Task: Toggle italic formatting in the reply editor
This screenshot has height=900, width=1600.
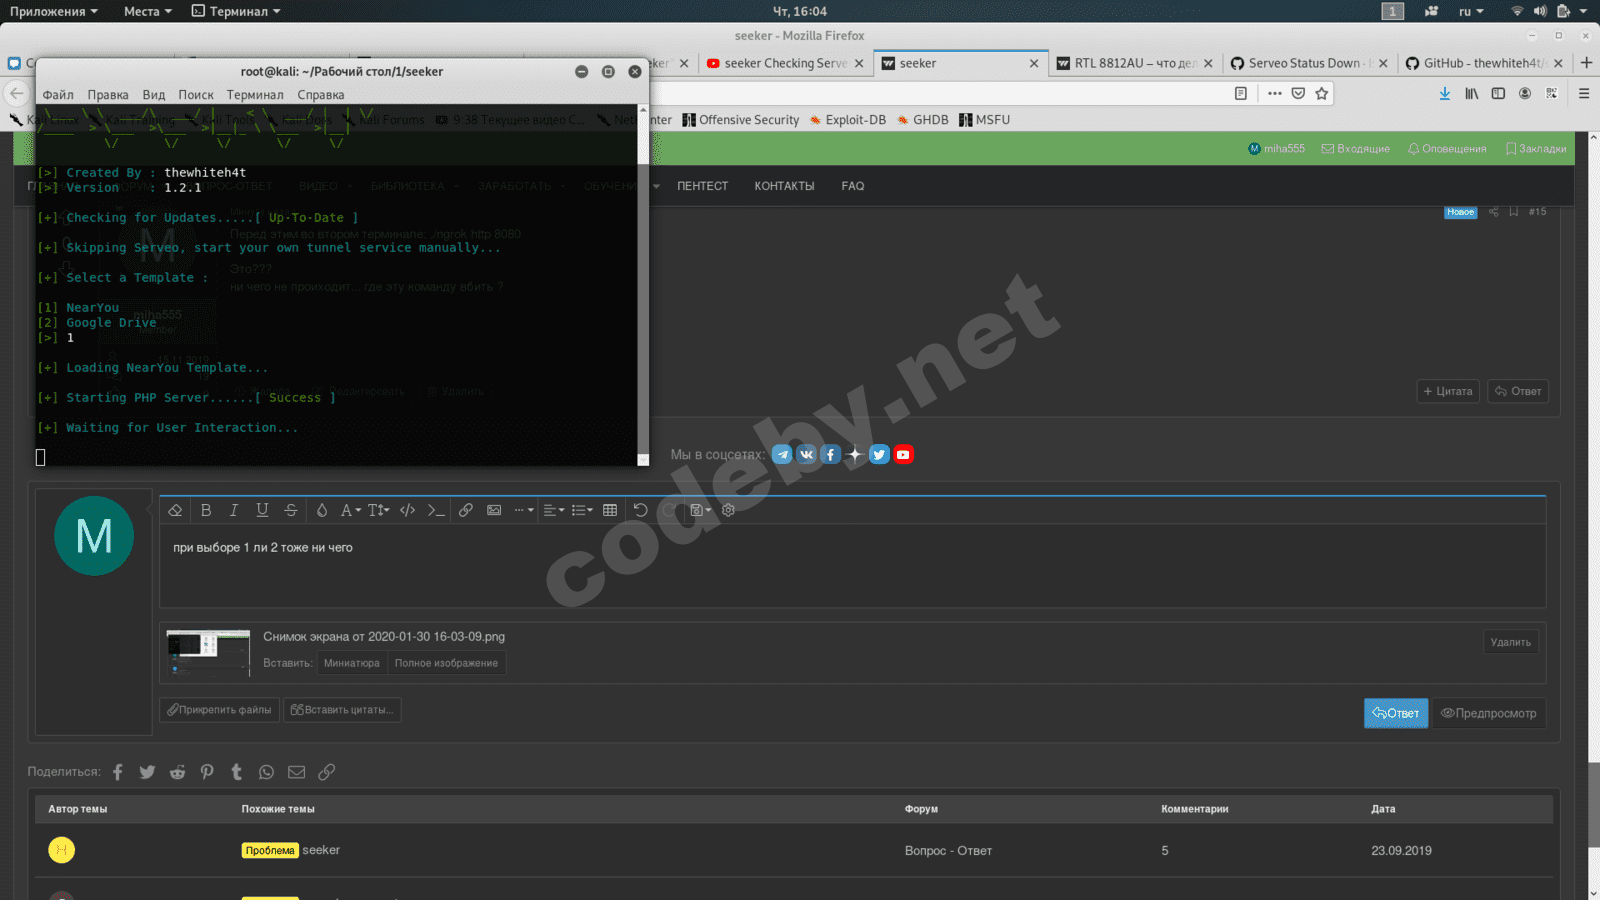Action: (234, 510)
